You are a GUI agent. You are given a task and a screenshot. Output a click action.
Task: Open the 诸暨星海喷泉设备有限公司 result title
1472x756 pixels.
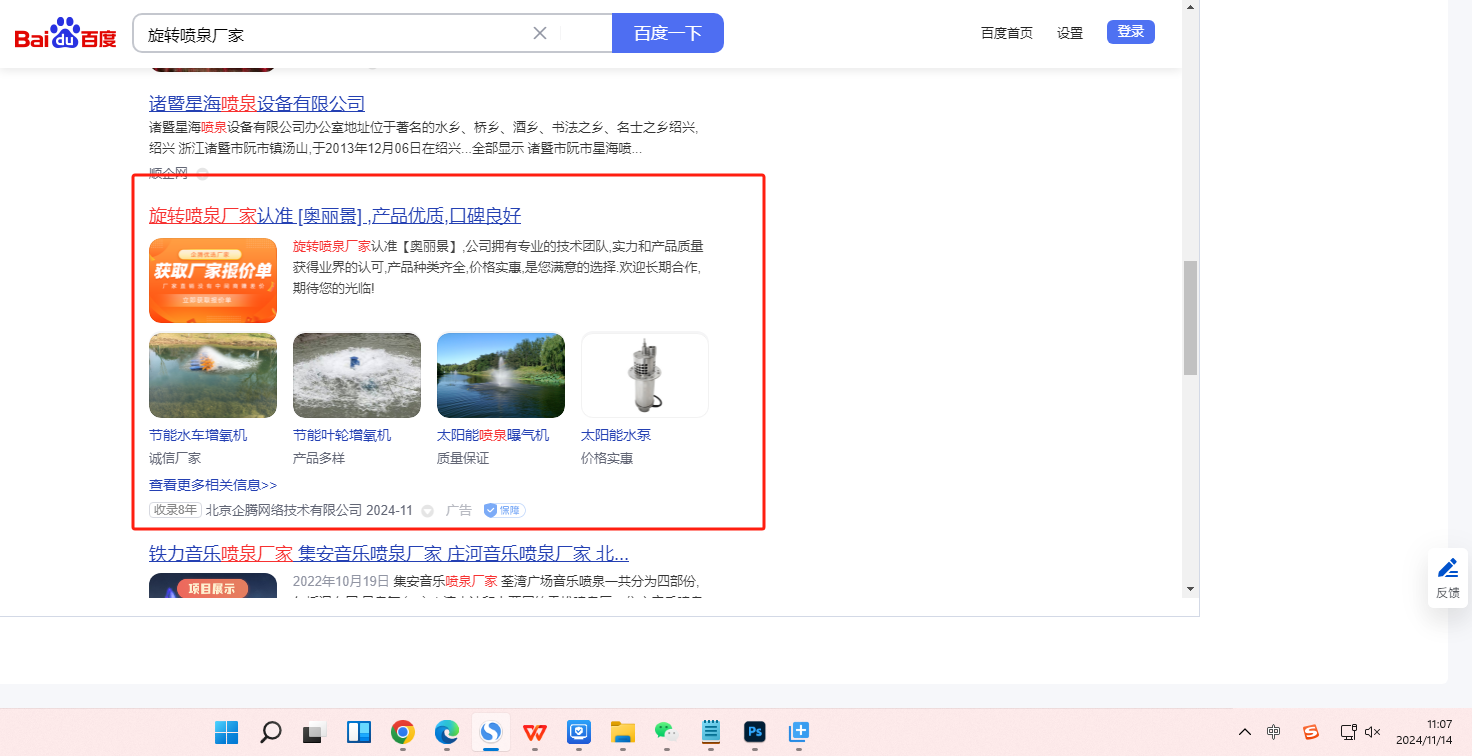[x=257, y=104]
